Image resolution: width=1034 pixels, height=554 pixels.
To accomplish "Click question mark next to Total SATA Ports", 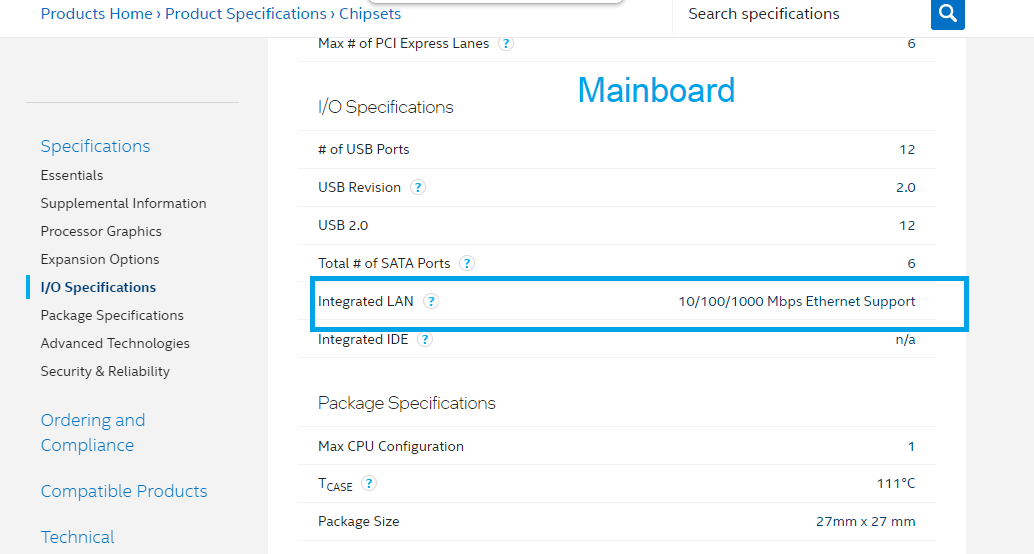I will pyautogui.click(x=467, y=263).
